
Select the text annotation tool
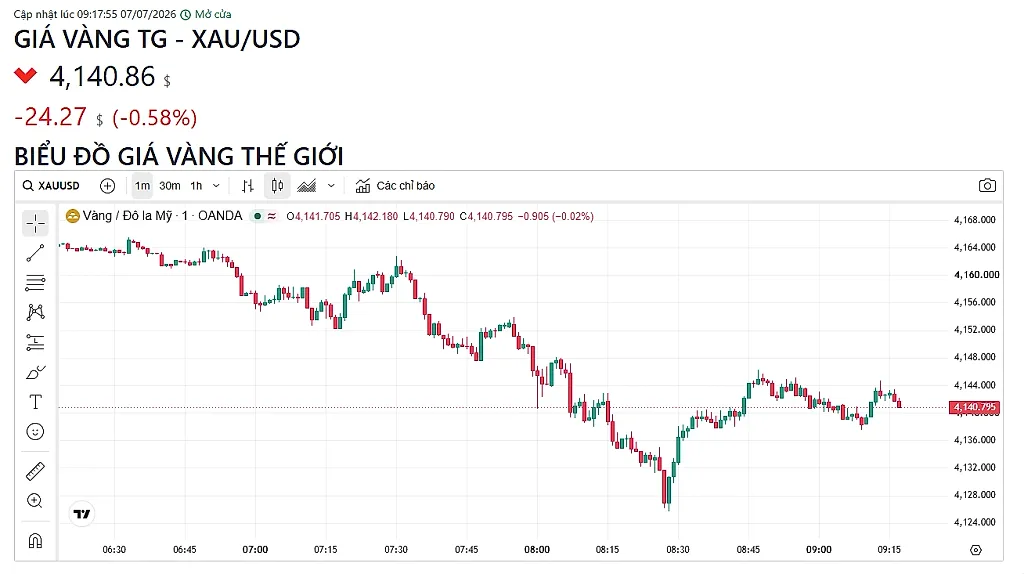click(x=35, y=402)
